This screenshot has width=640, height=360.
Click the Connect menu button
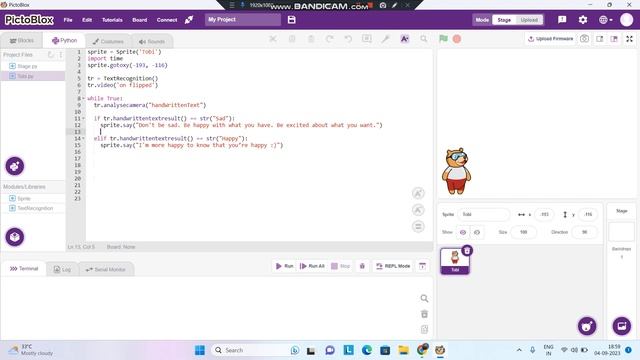pyautogui.click(x=167, y=20)
